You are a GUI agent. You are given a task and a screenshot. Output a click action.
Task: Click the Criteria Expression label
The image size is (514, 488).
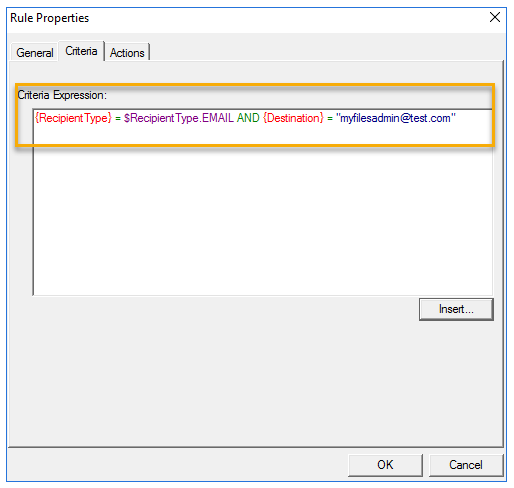(62, 95)
